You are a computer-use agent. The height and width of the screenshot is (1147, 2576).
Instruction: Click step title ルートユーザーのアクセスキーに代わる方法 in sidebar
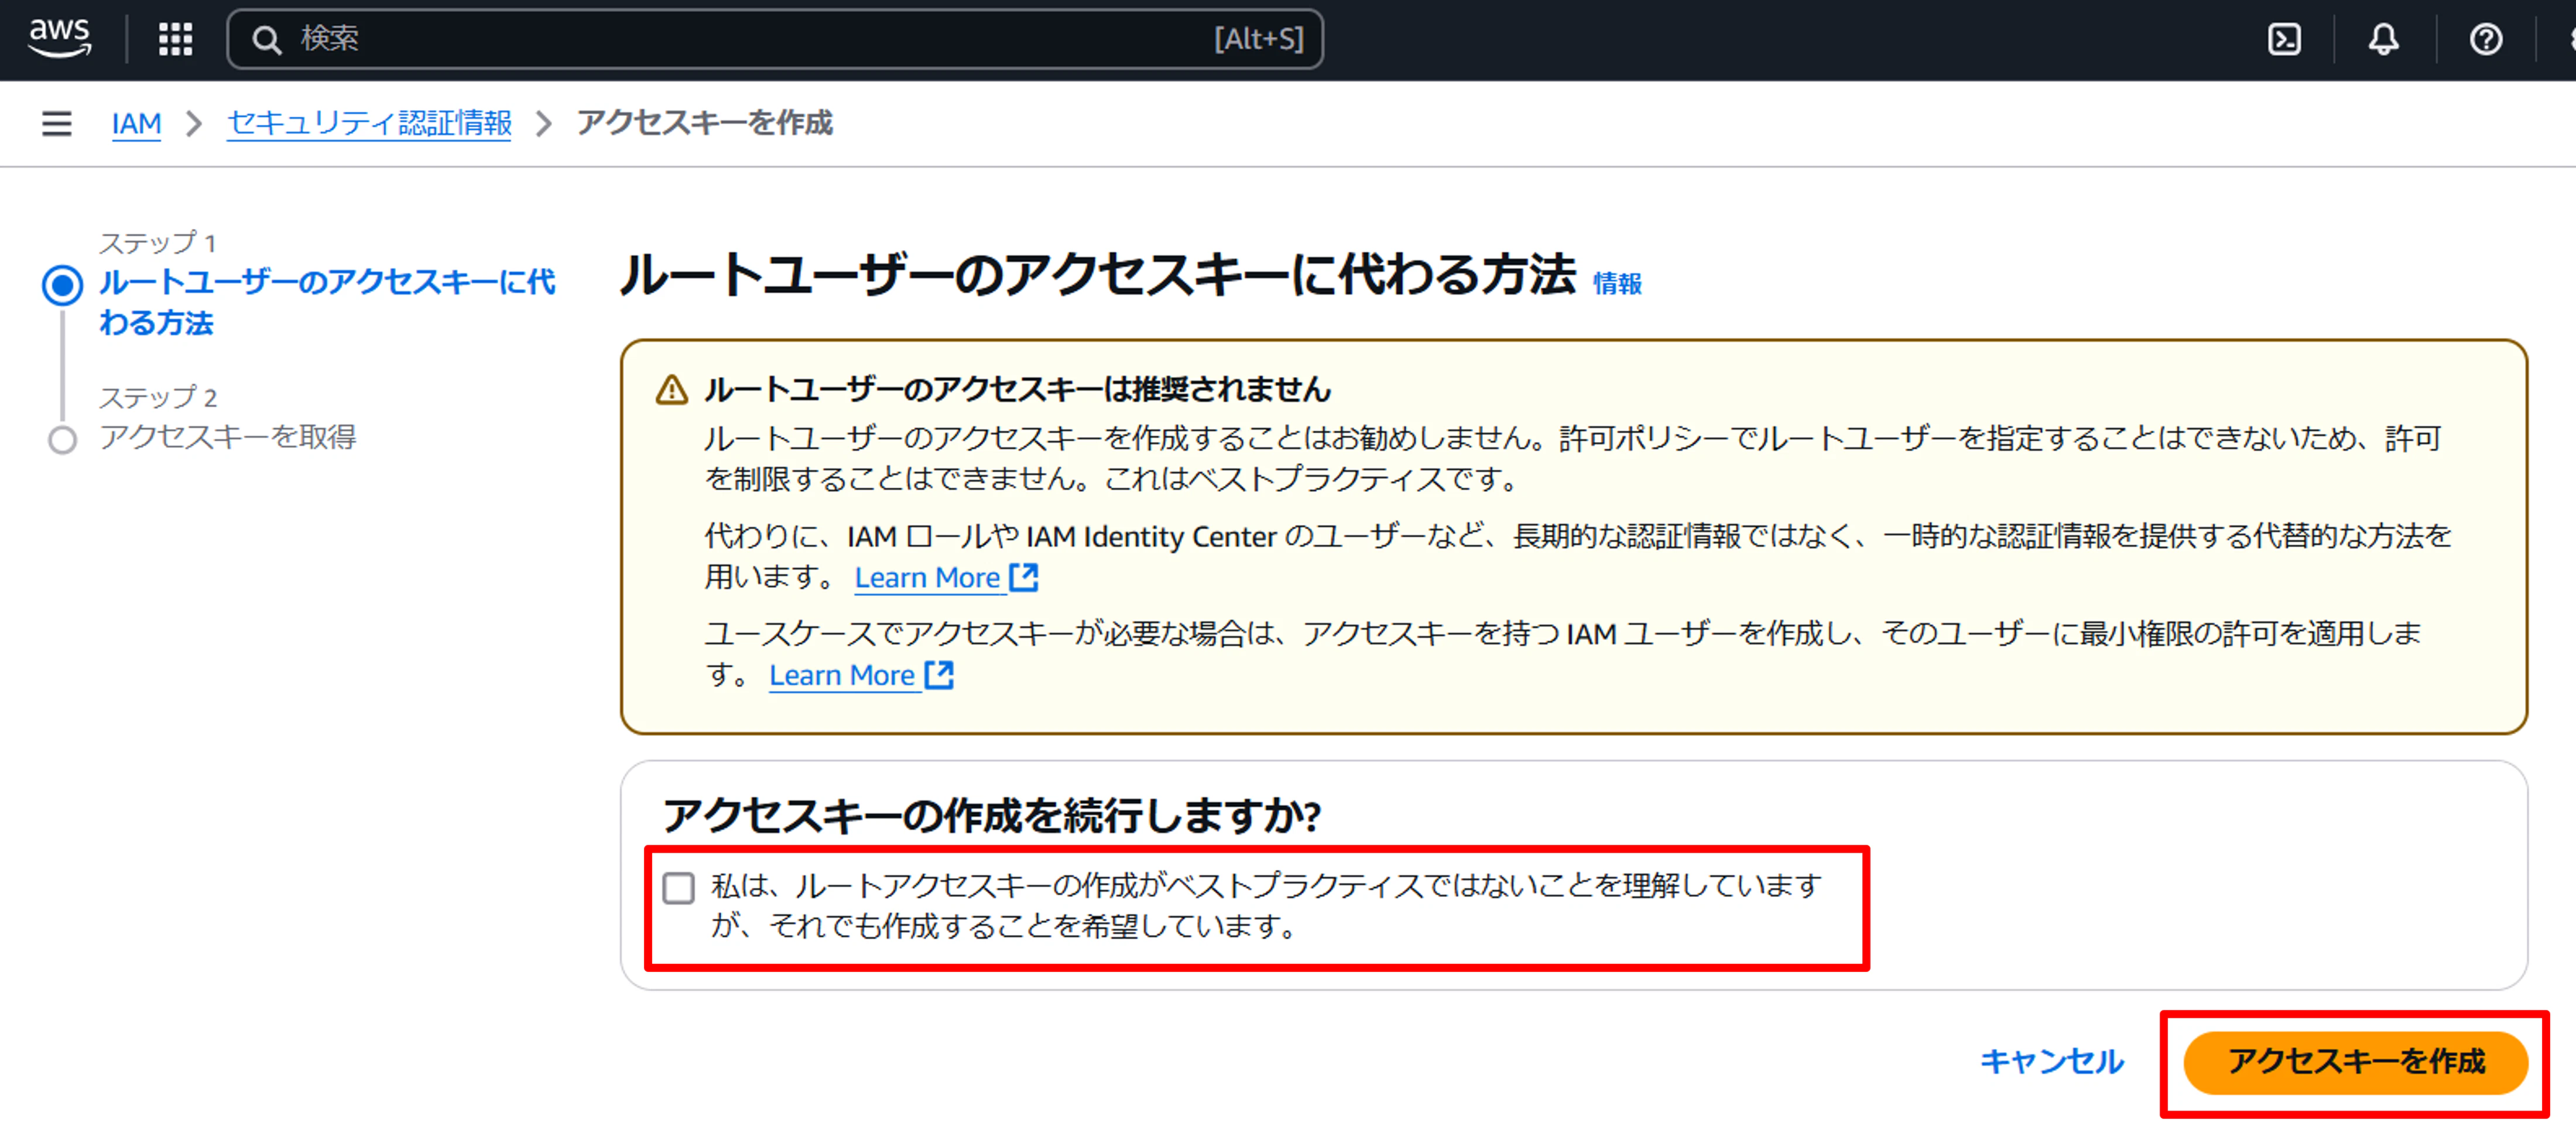pyautogui.click(x=327, y=302)
